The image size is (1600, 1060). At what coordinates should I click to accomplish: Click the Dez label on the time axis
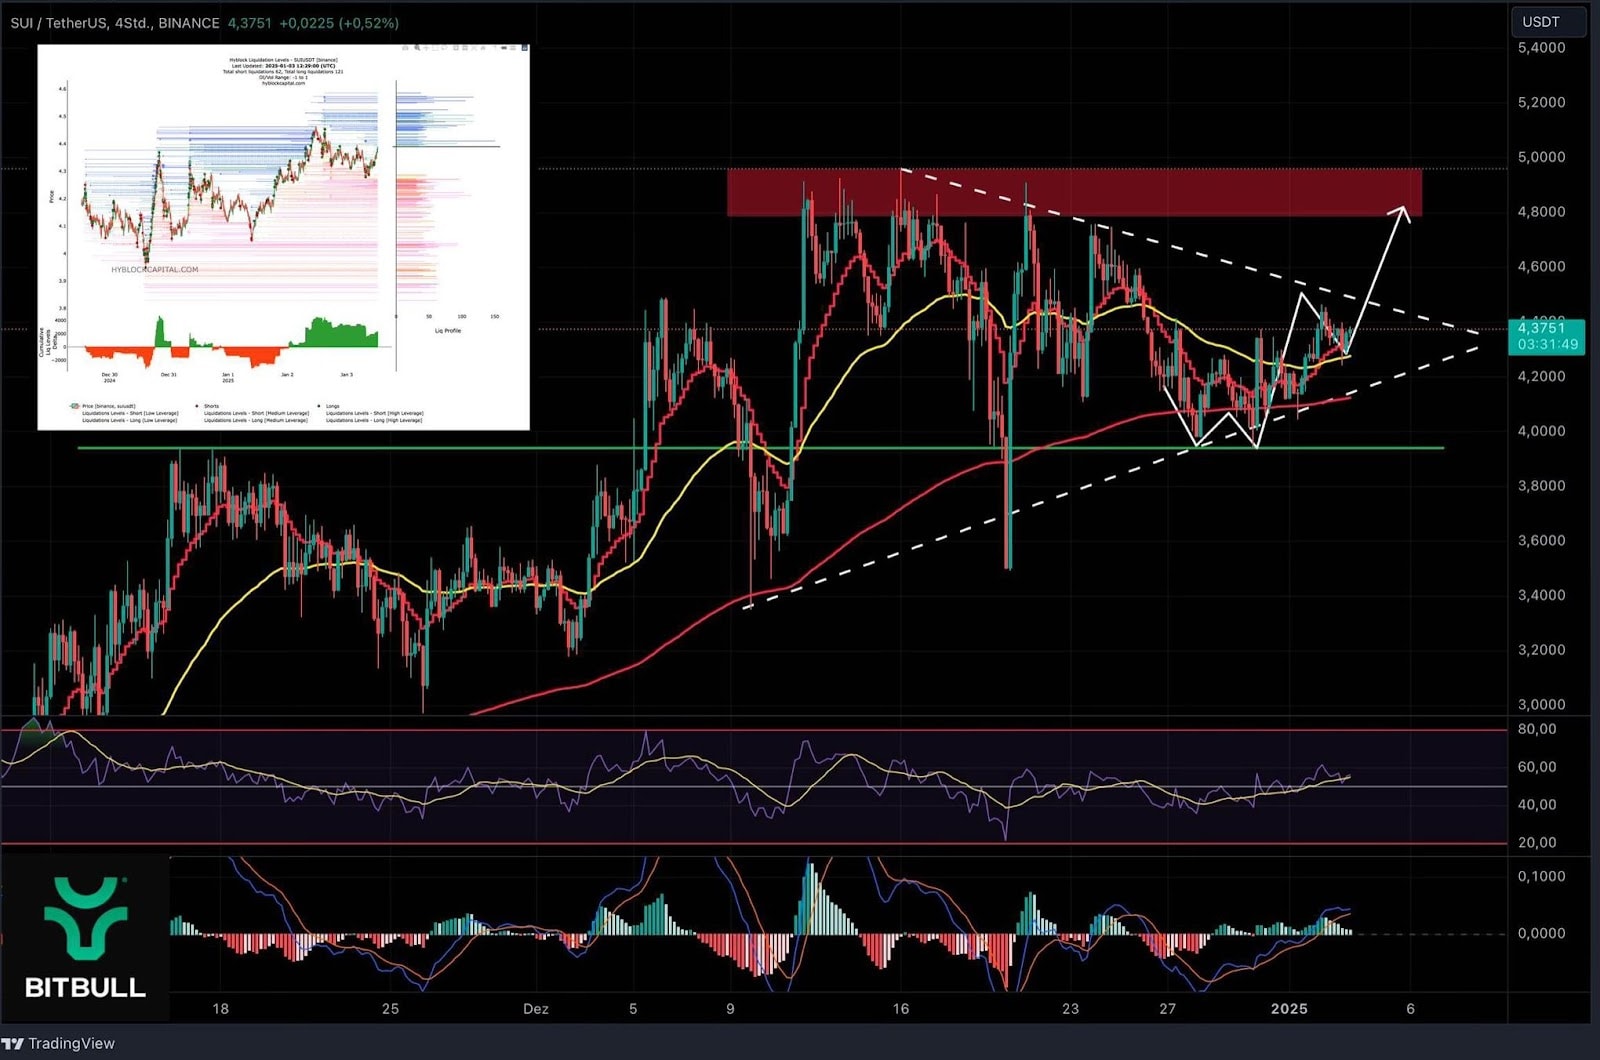point(535,1008)
